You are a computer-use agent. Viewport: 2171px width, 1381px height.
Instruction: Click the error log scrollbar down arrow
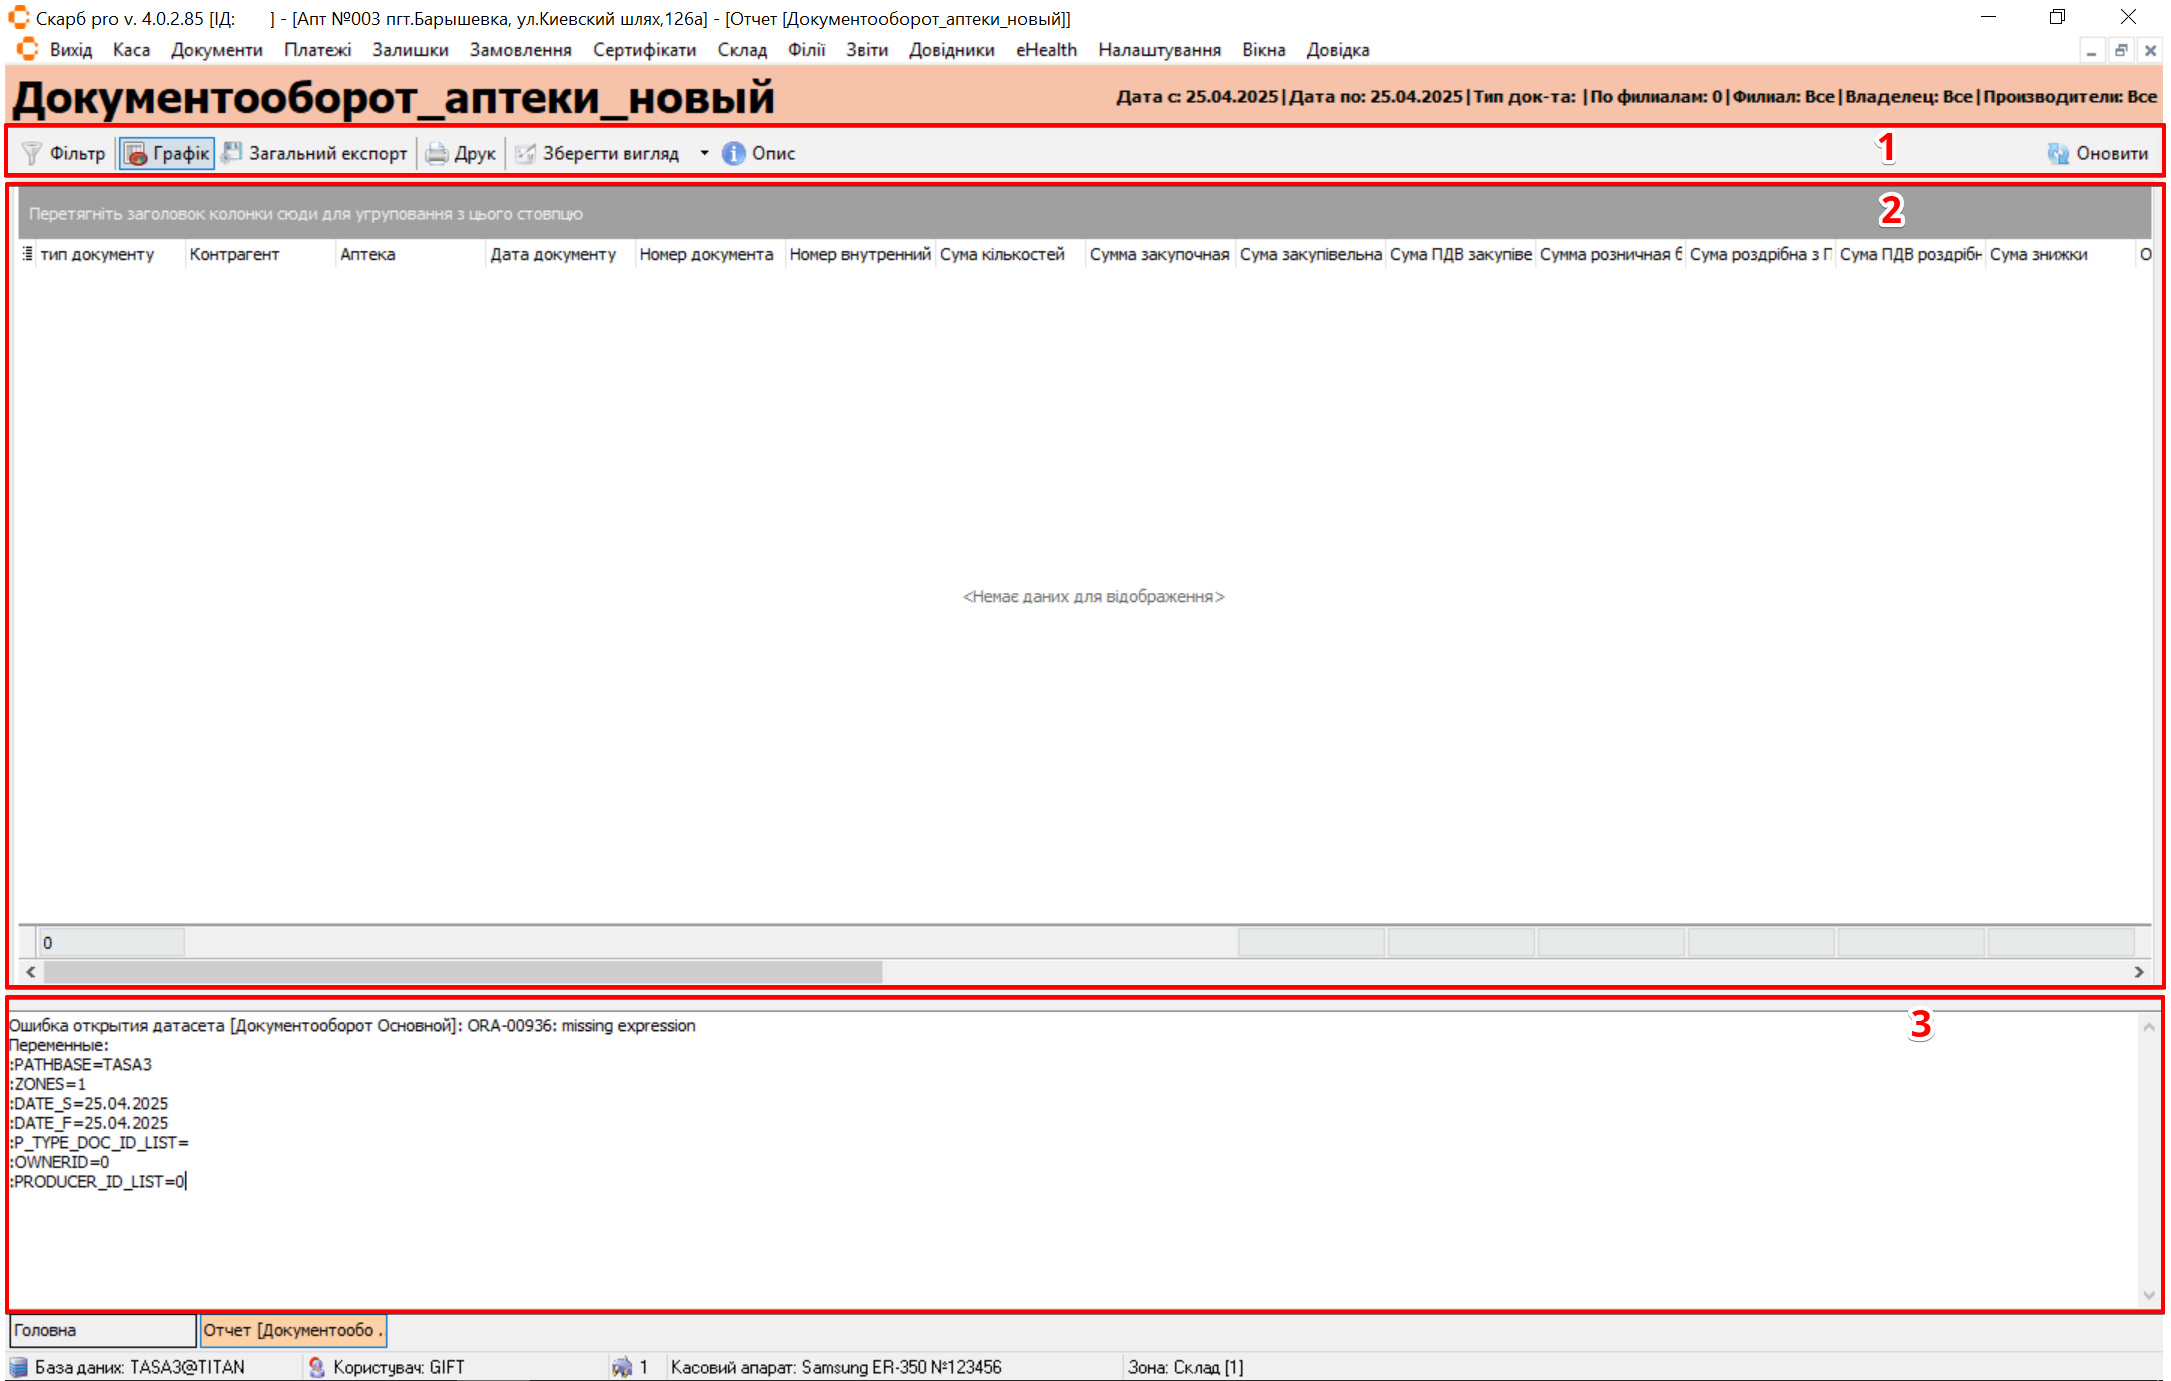click(x=2148, y=1295)
